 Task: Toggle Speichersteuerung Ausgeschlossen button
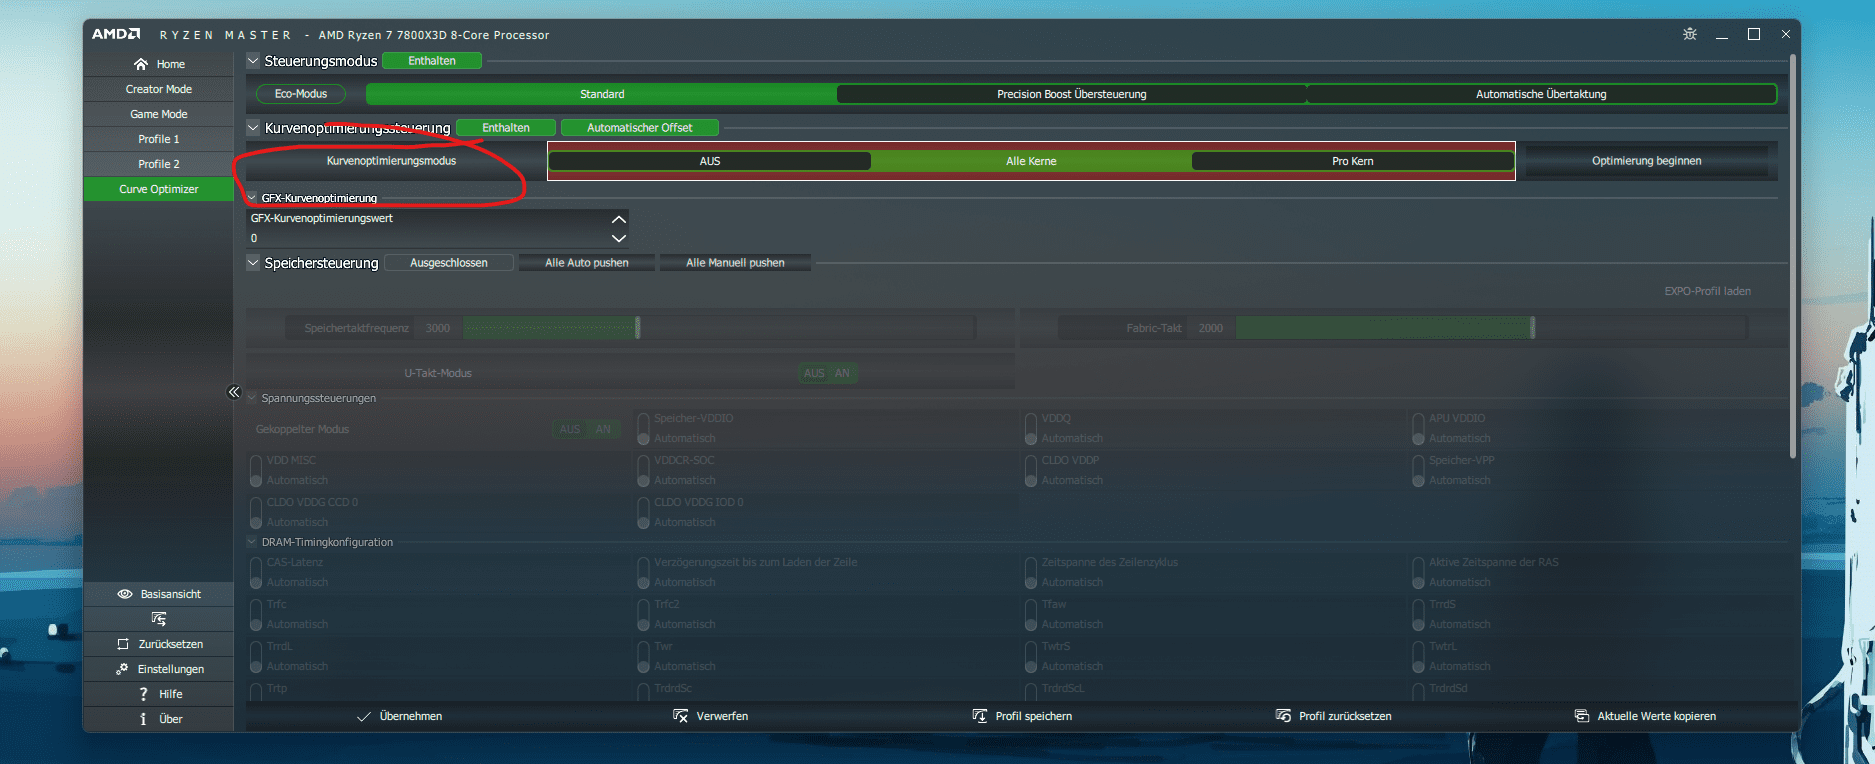tap(449, 263)
